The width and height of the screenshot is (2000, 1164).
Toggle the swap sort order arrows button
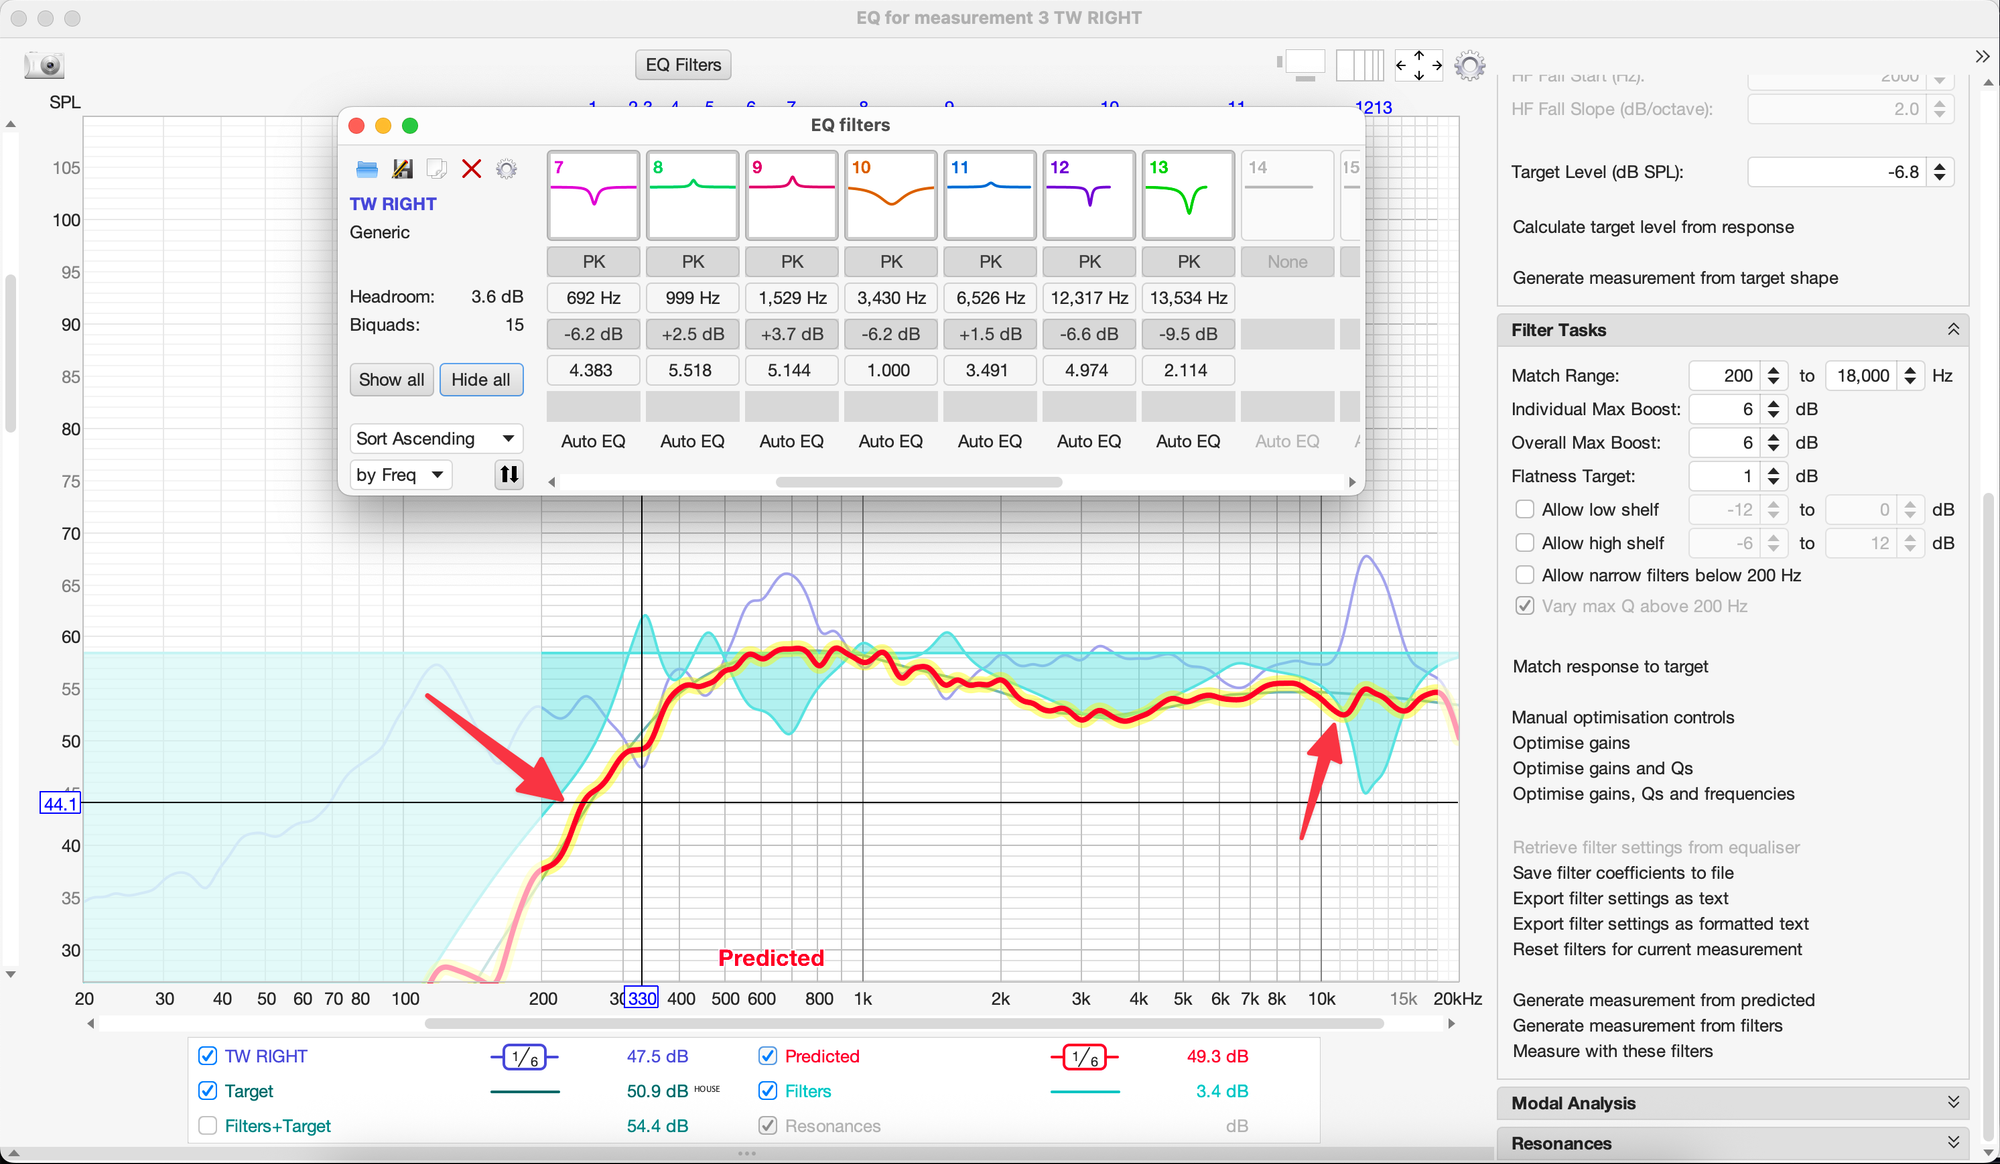(509, 474)
